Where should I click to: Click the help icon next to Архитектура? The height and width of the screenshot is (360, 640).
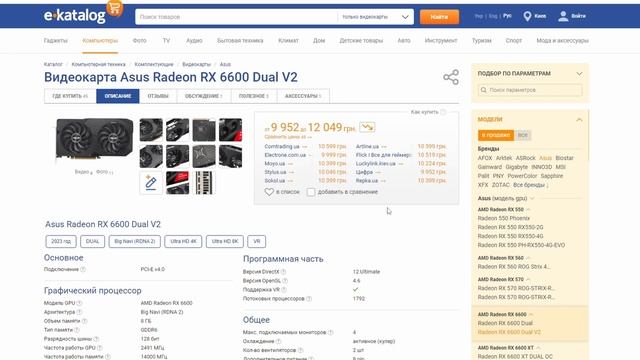point(79,312)
